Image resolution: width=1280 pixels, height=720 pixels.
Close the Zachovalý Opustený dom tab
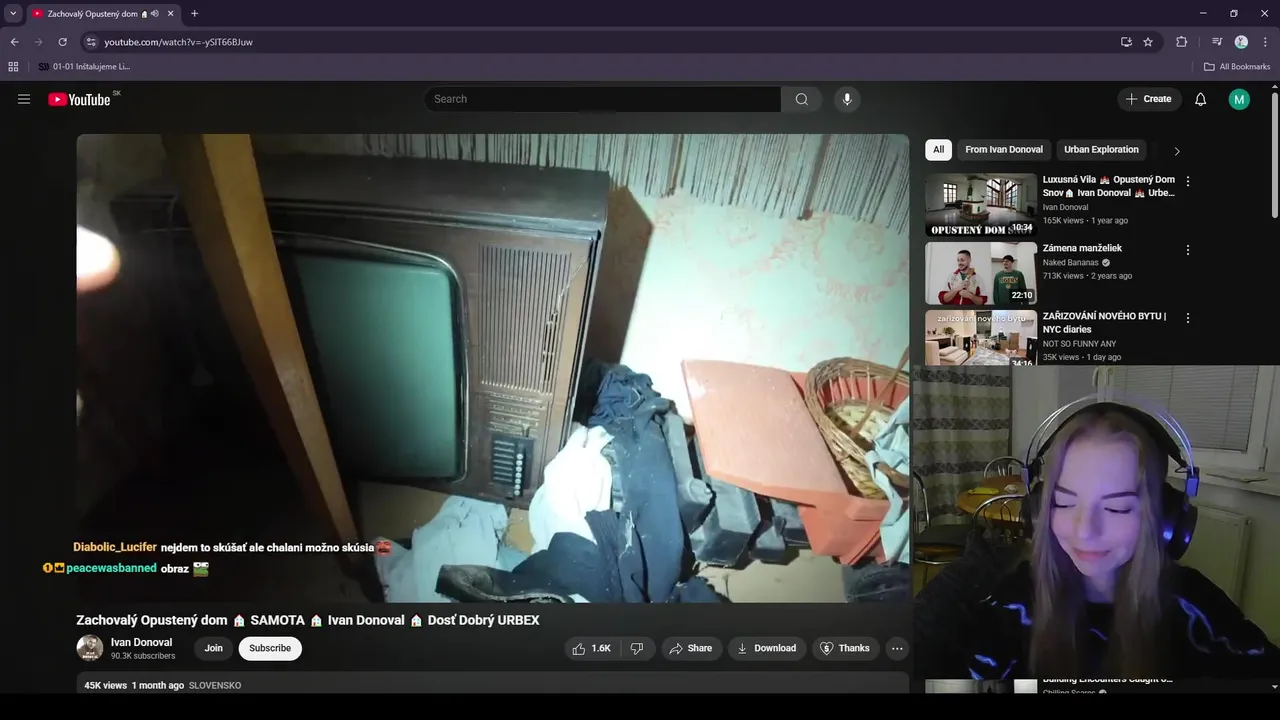pyautogui.click(x=171, y=14)
